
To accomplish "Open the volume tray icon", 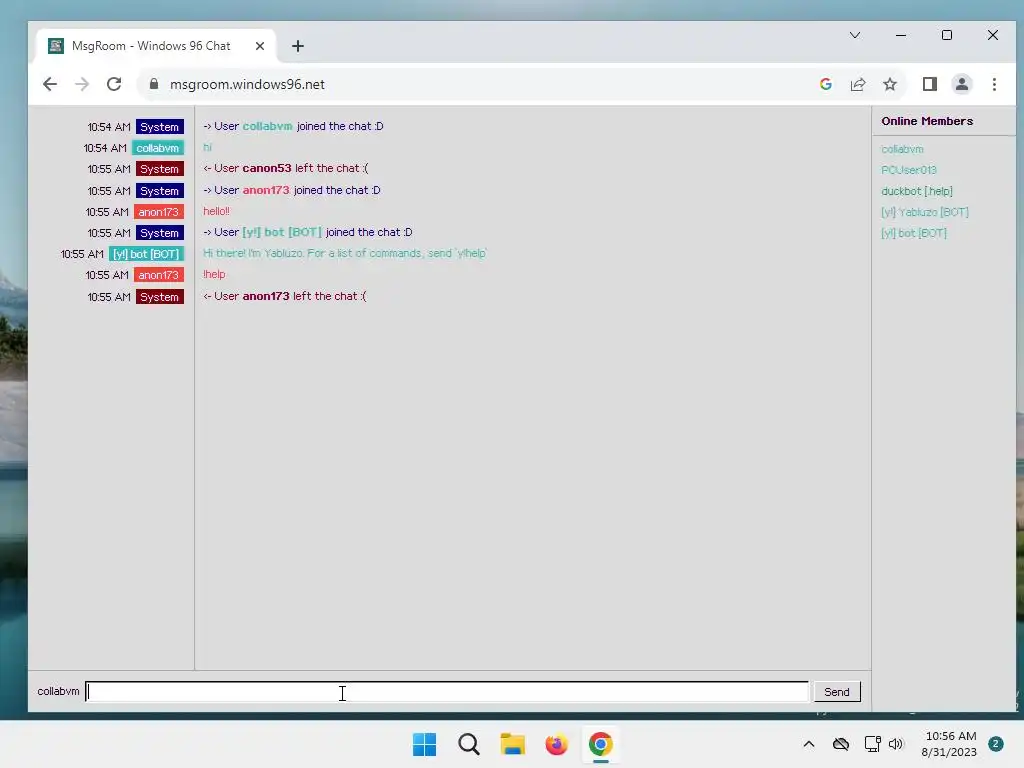I will click(895, 744).
